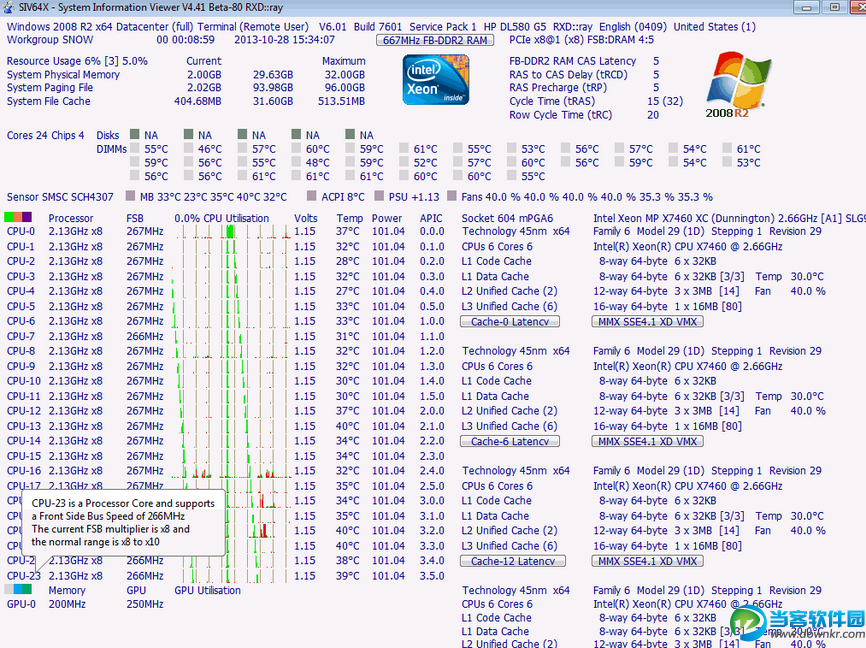This screenshot has height=648, width=866.
Task: Click the Intel Xeon inside logo
Action: tap(435, 80)
